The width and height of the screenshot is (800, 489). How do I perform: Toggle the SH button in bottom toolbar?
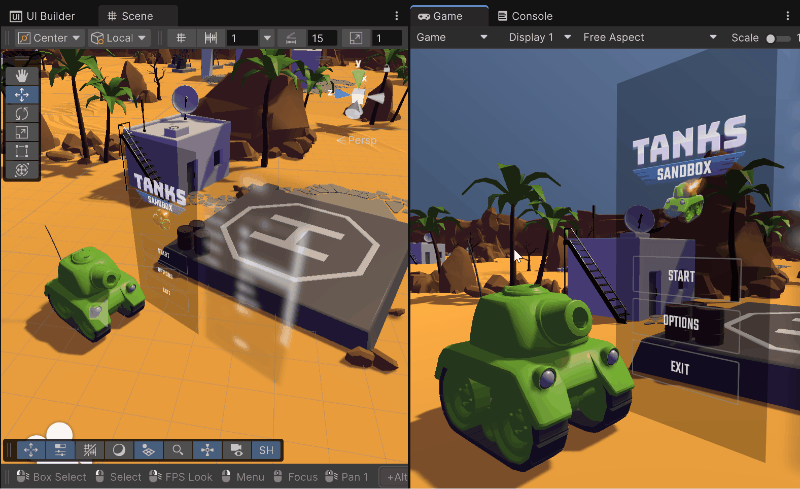(265, 451)
